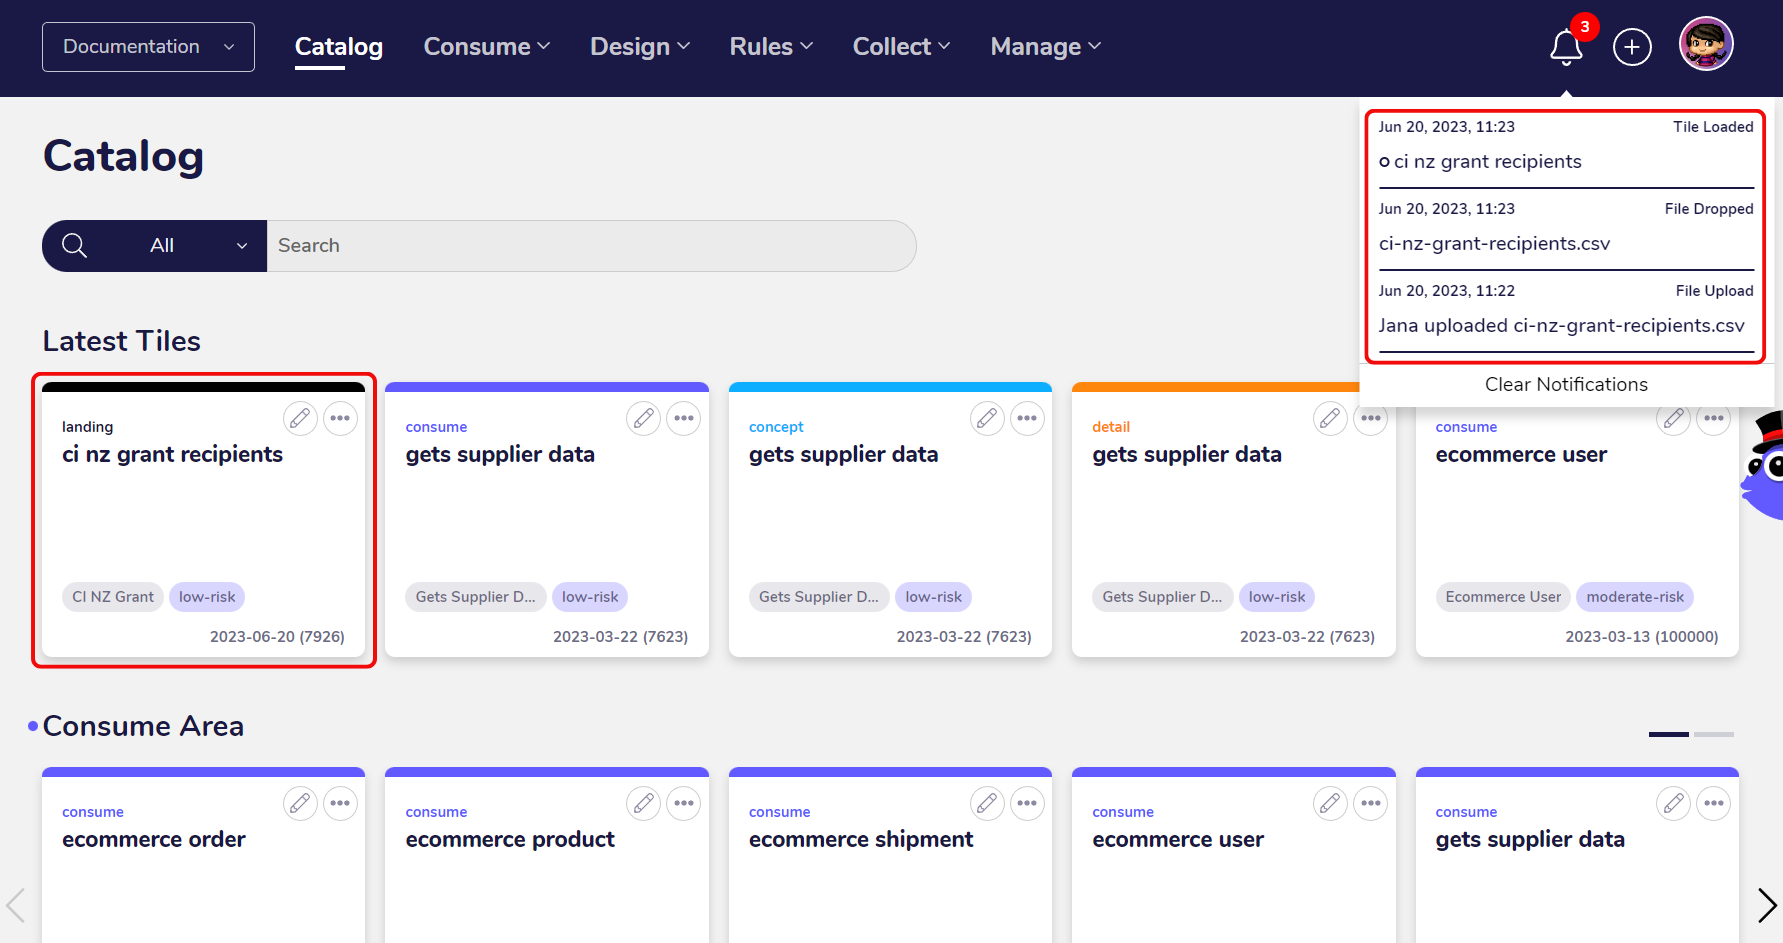Edit the ecommerce user tile in Consume Area
1783x943 pixels.
click(1330, 803)
